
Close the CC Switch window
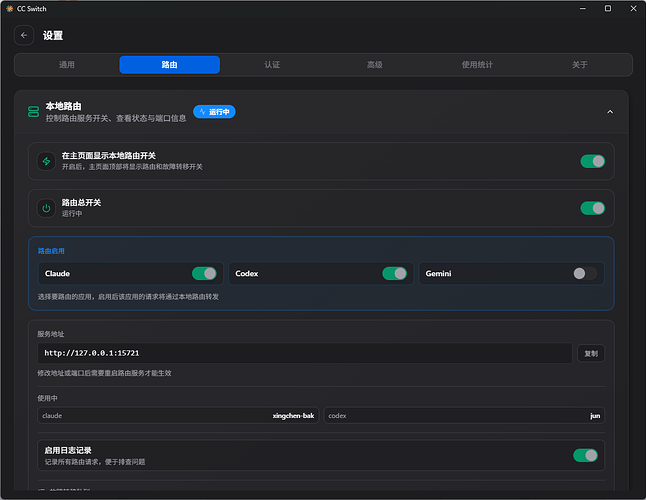point(633,9)
